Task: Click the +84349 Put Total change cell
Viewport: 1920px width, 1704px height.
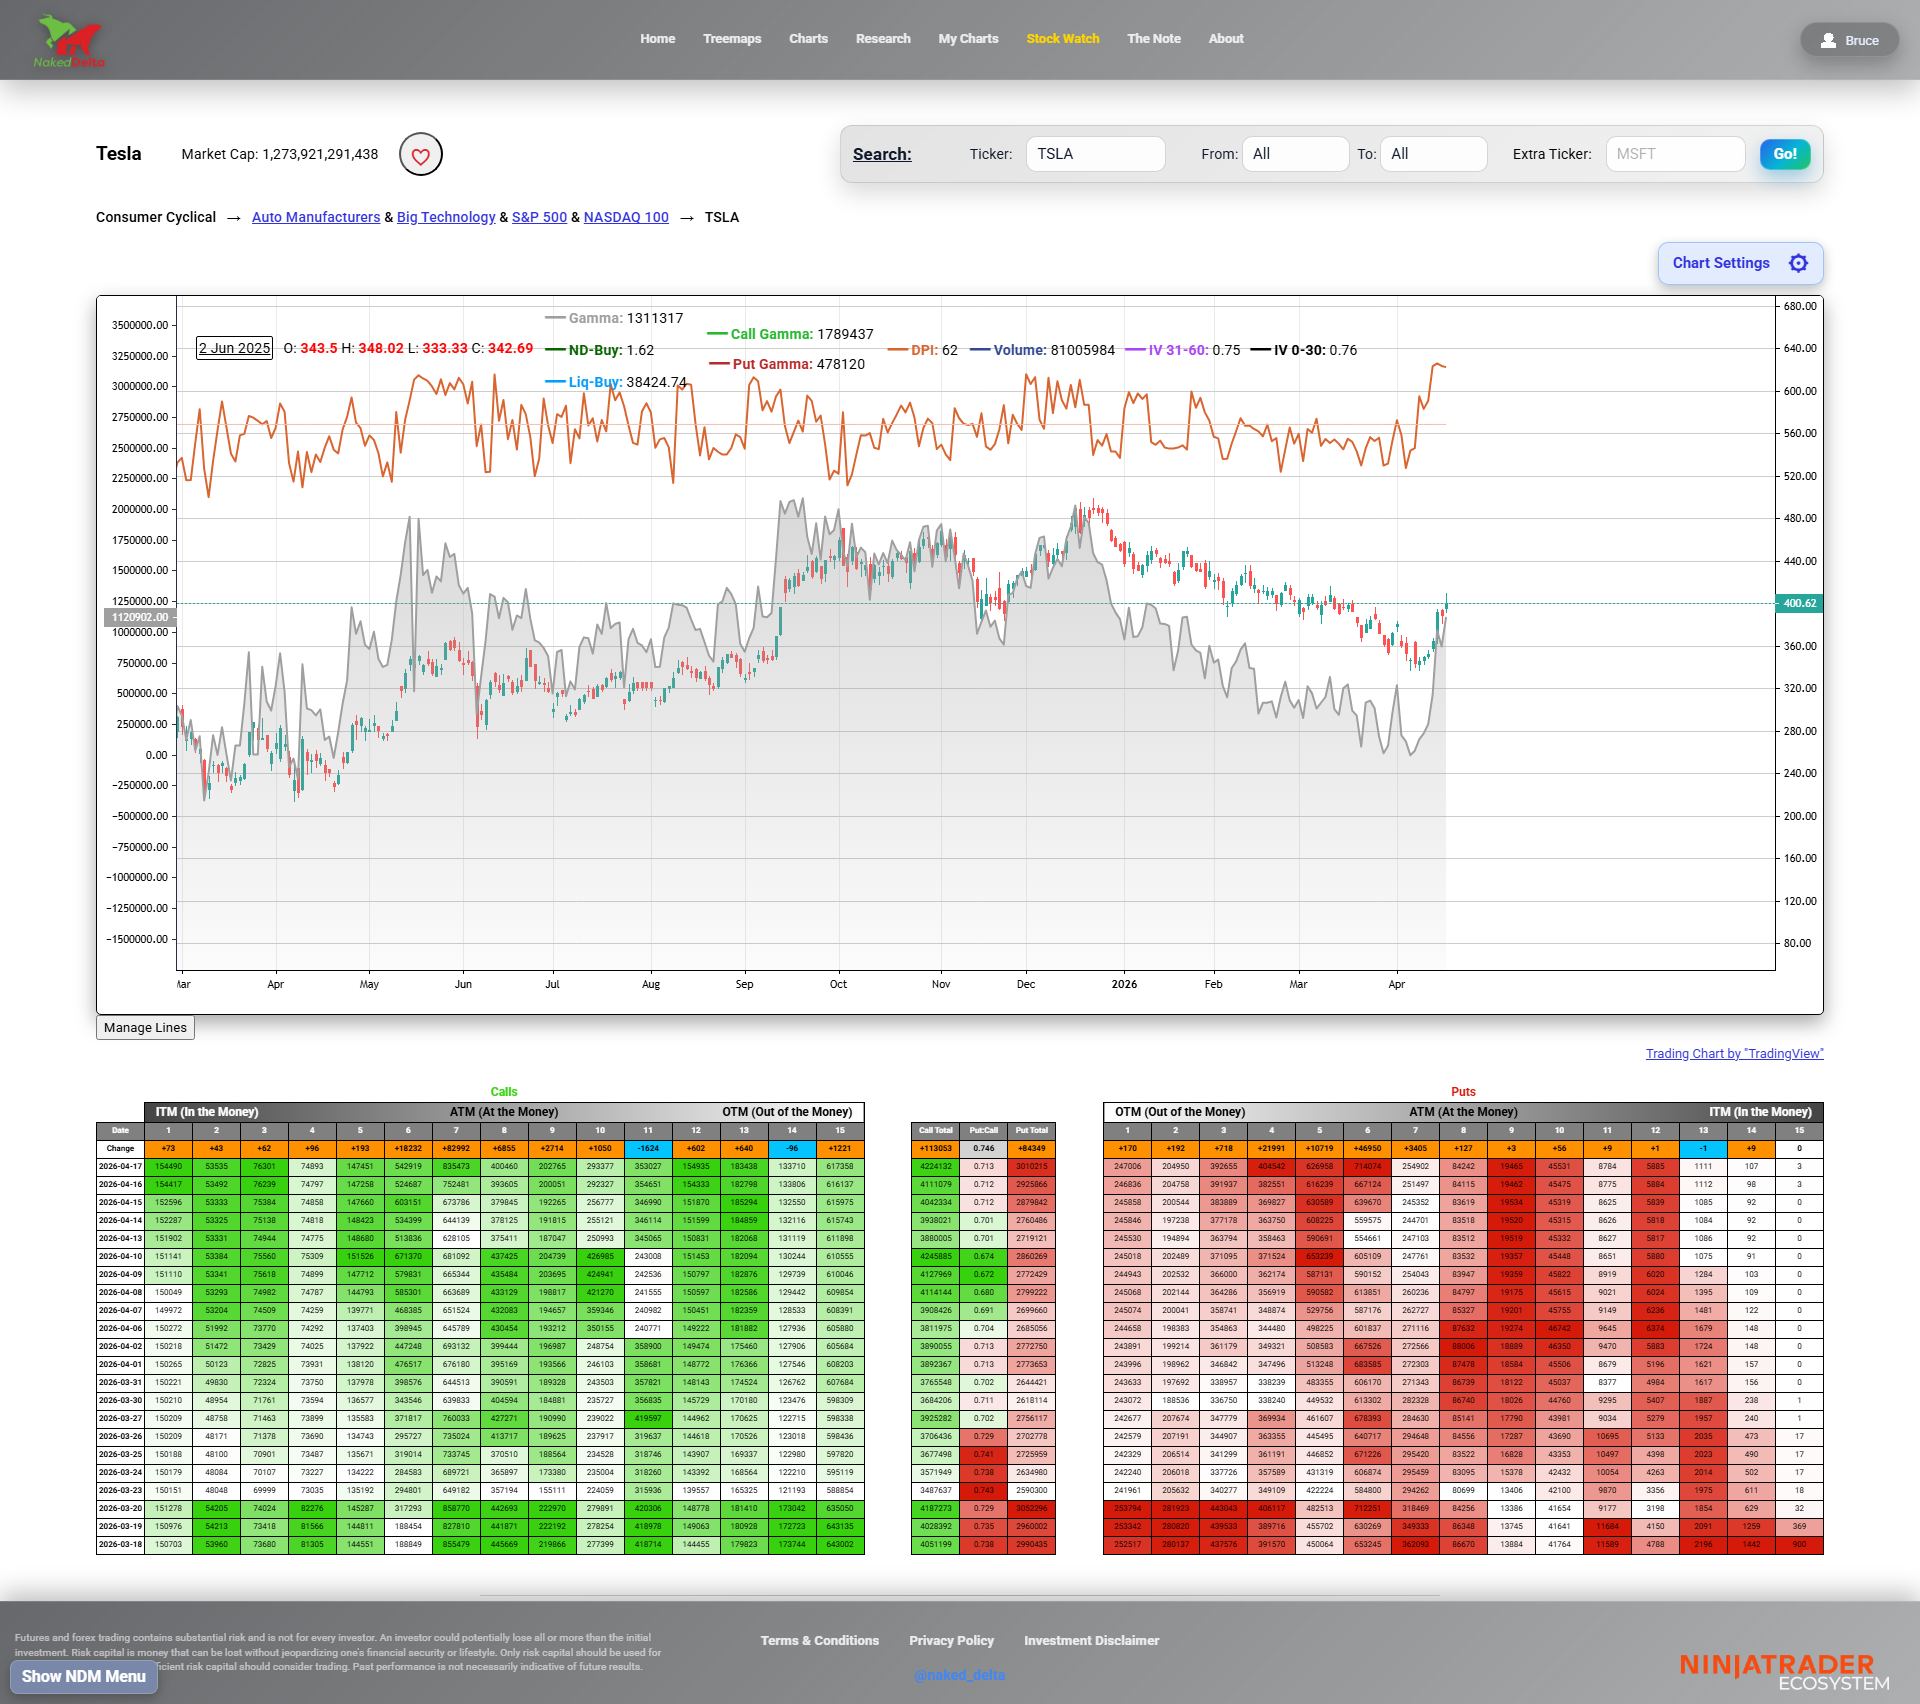Action: coord(1031,1148)
